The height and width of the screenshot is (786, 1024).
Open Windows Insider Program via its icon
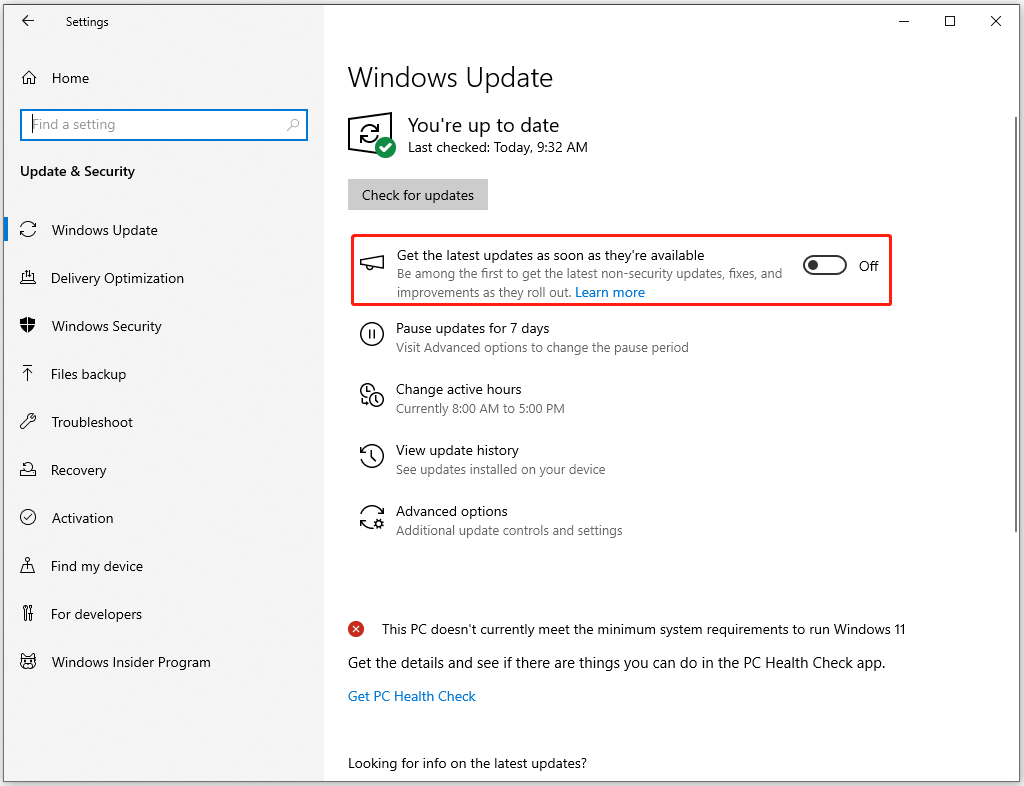tap(28, 662)
